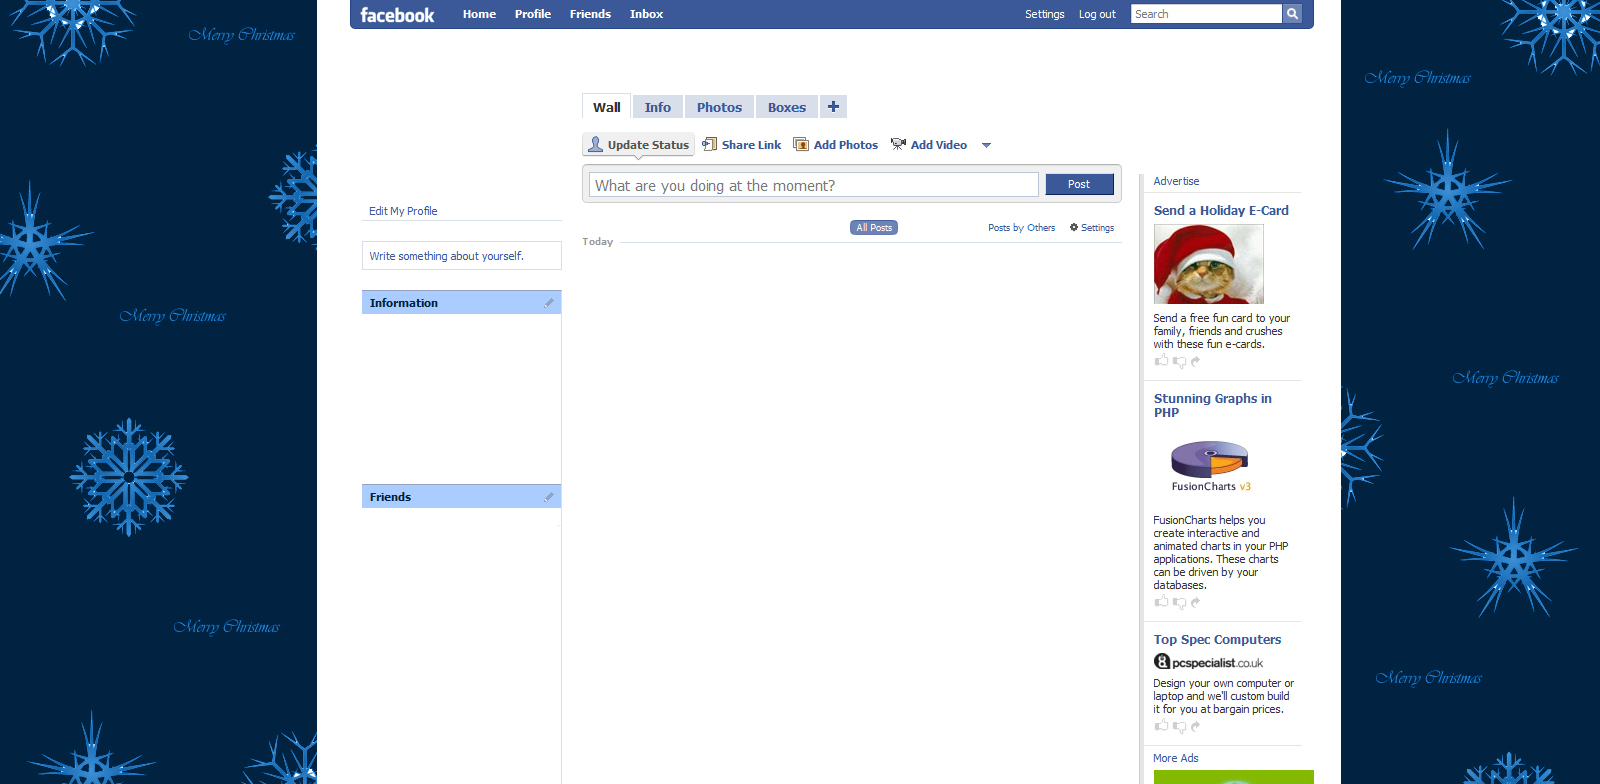Click the FusionCharts pie chart image

[1210, 465]
